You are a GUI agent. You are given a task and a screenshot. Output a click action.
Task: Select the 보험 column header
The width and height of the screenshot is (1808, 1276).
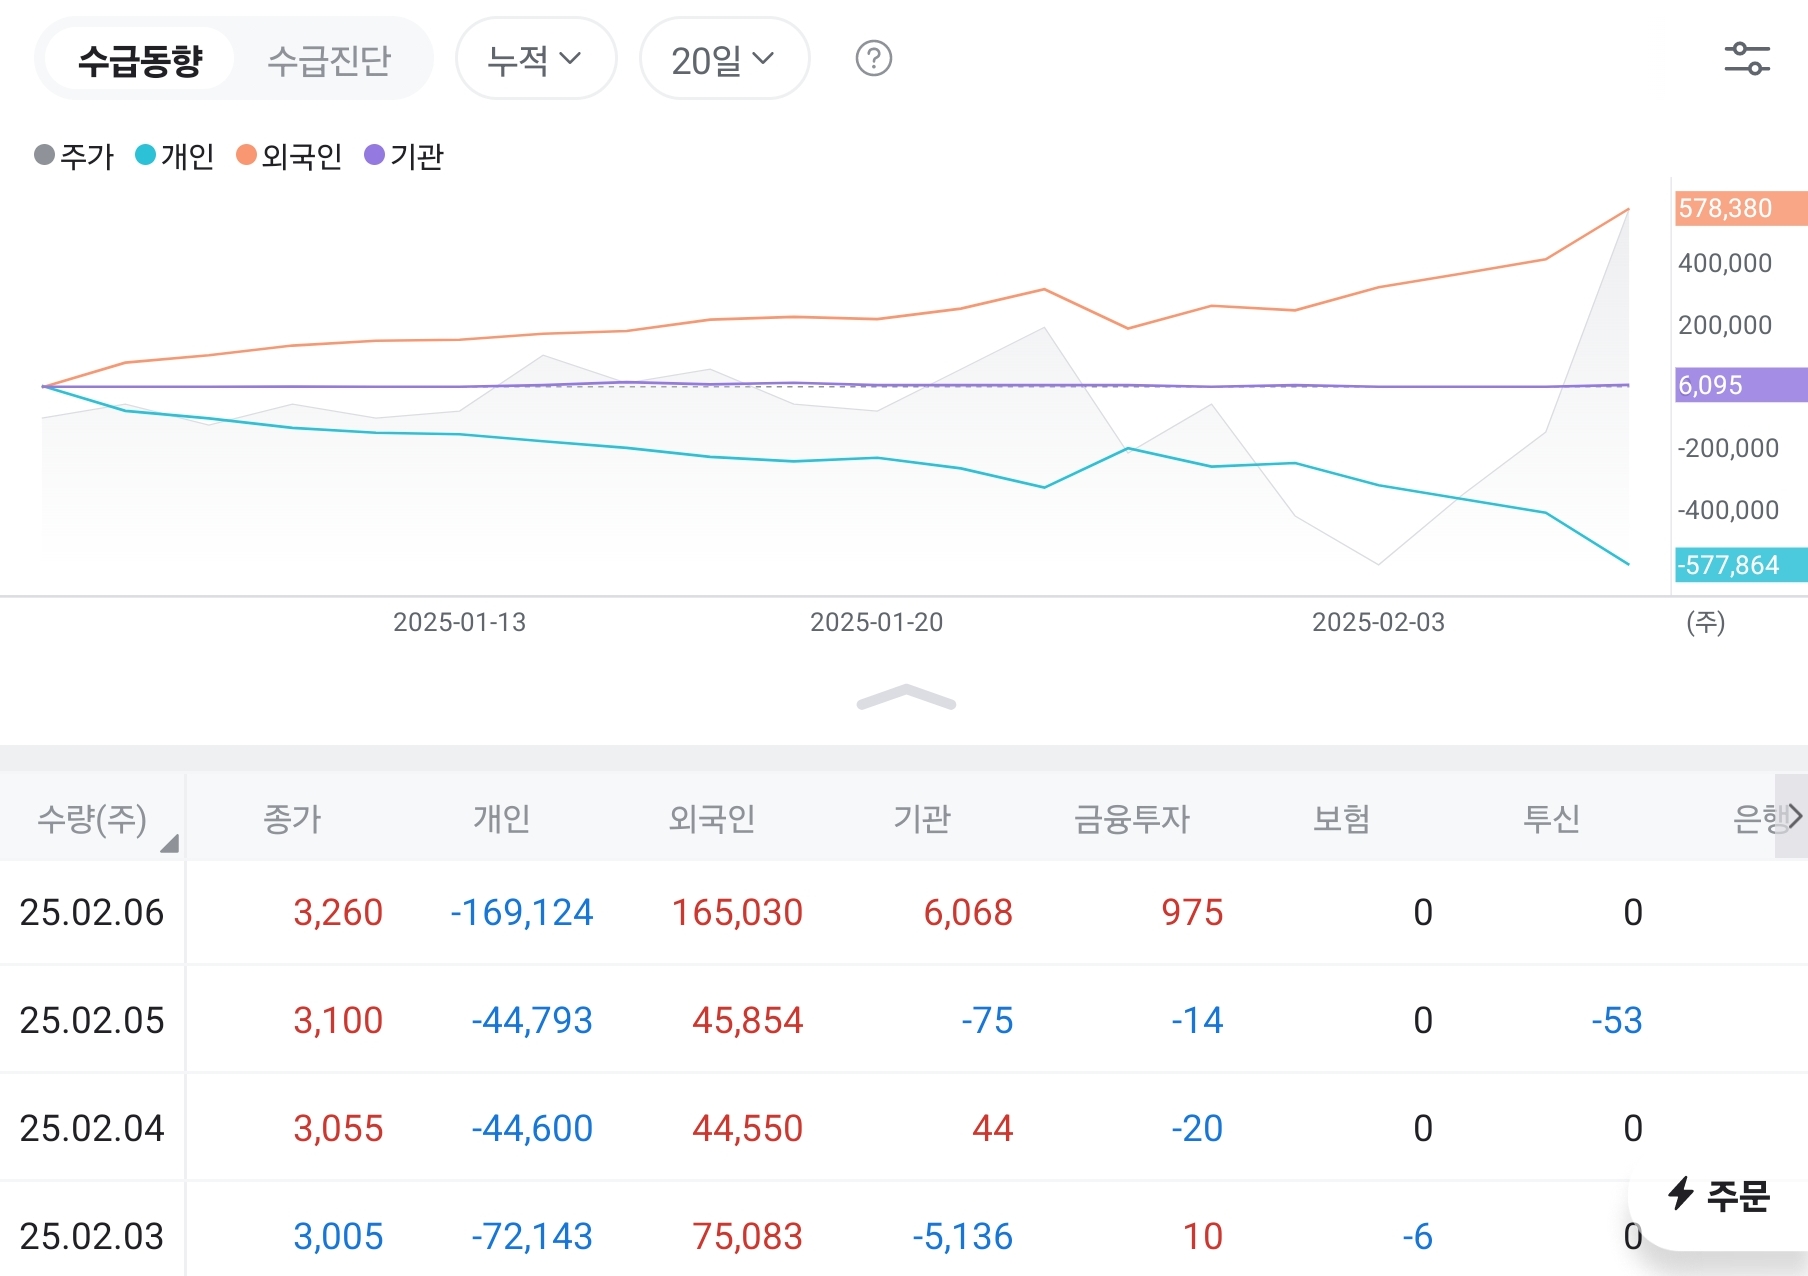click(1342, 819)
